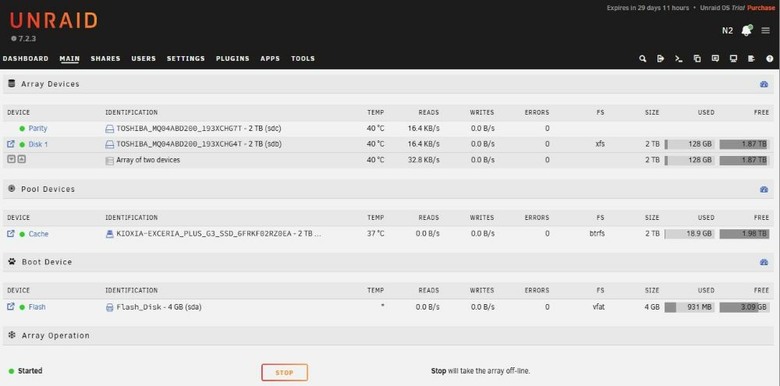Click the Parity green status indicator

coord(22,129)
